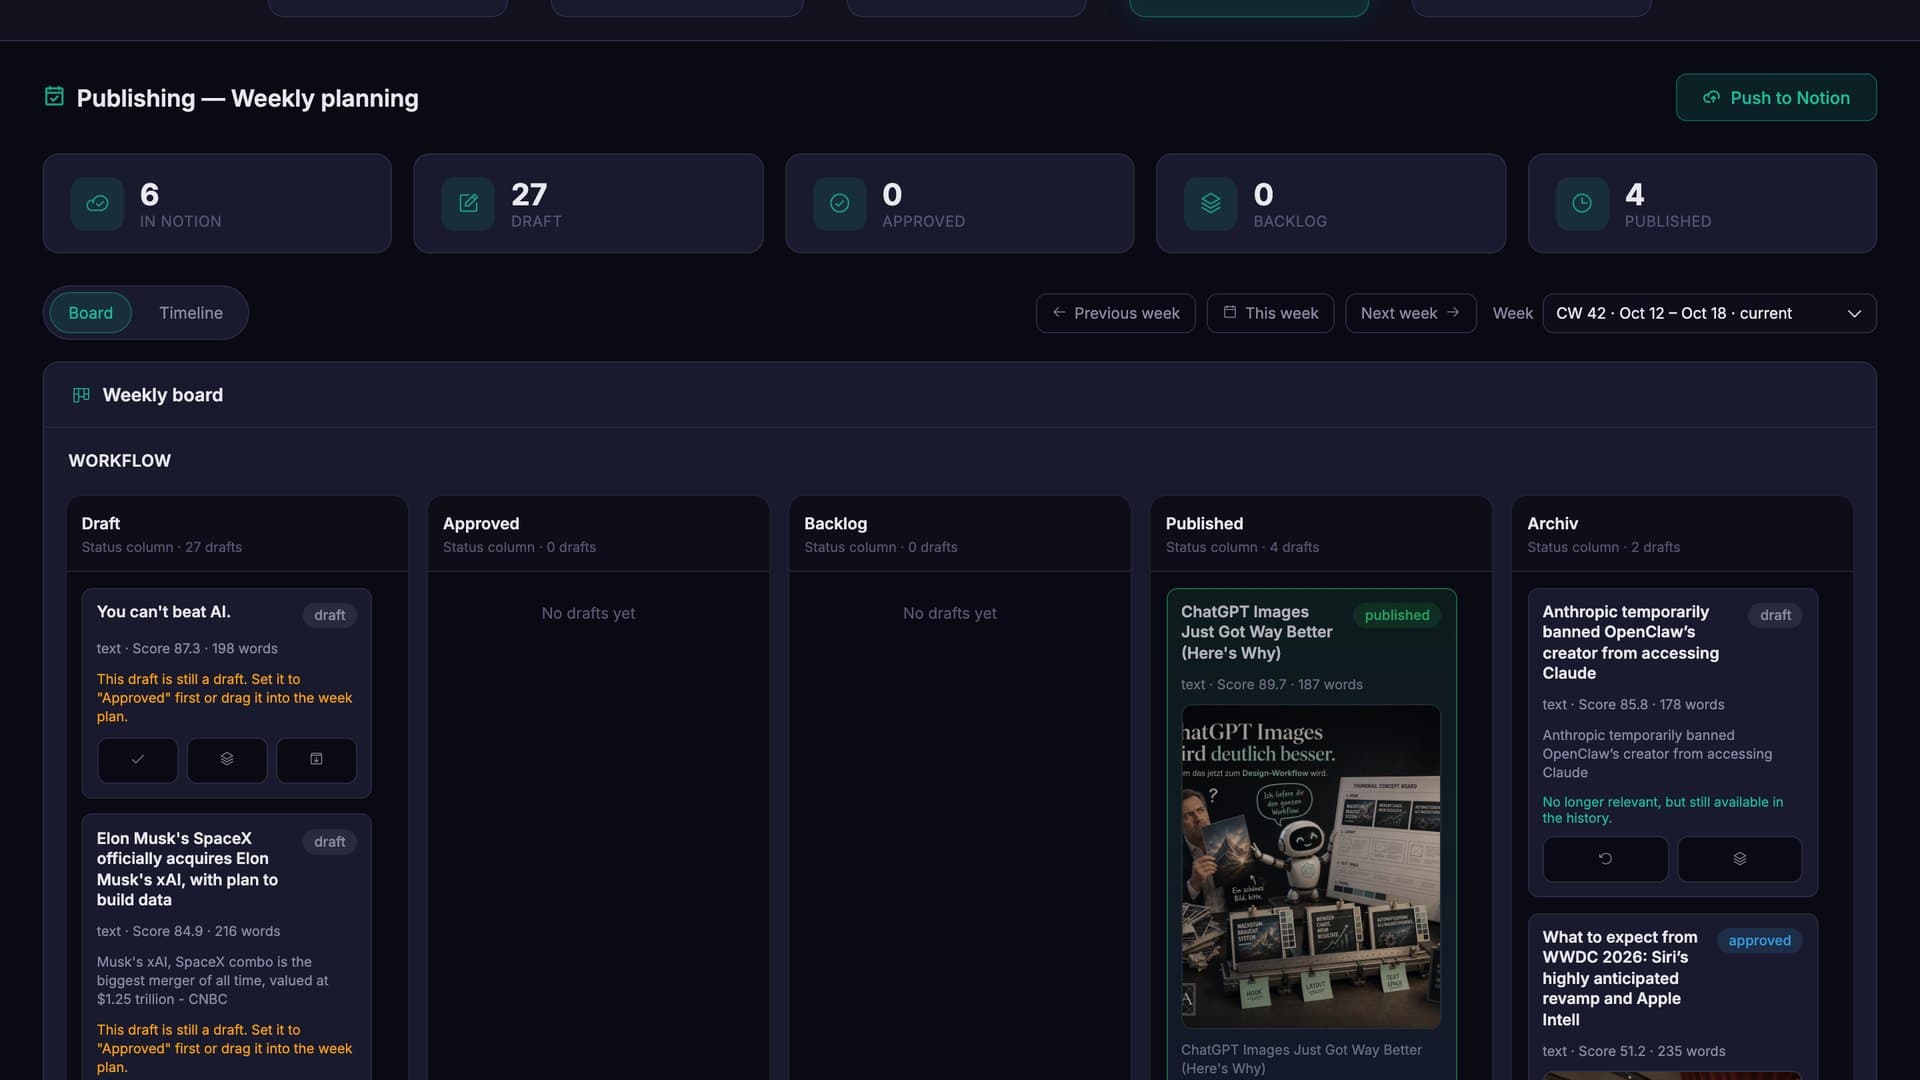This screenshot has height=1080, width=1920.
Task: Click the Draft edit-pencil stat icon
Action: [468, 203]
